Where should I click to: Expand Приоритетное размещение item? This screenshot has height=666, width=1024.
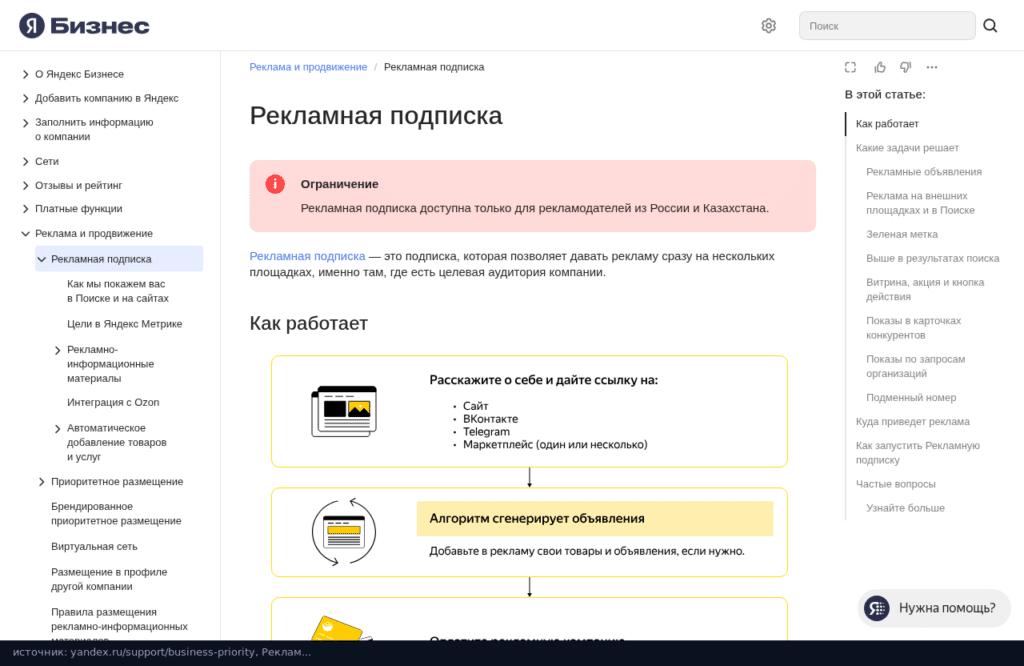[x=42, y=482]
